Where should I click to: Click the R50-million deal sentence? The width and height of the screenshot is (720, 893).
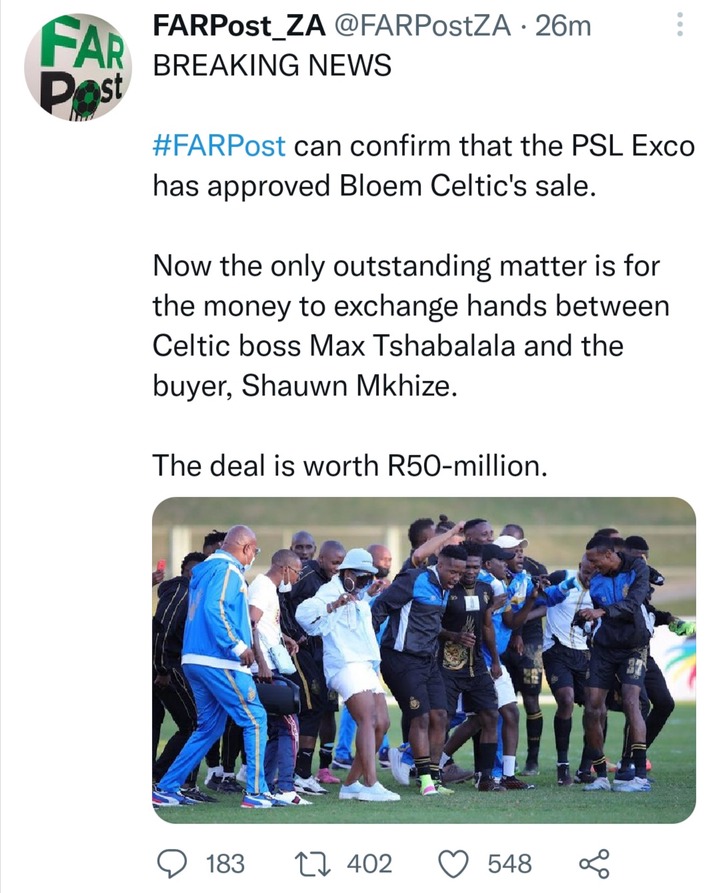(x=350, y=466)
